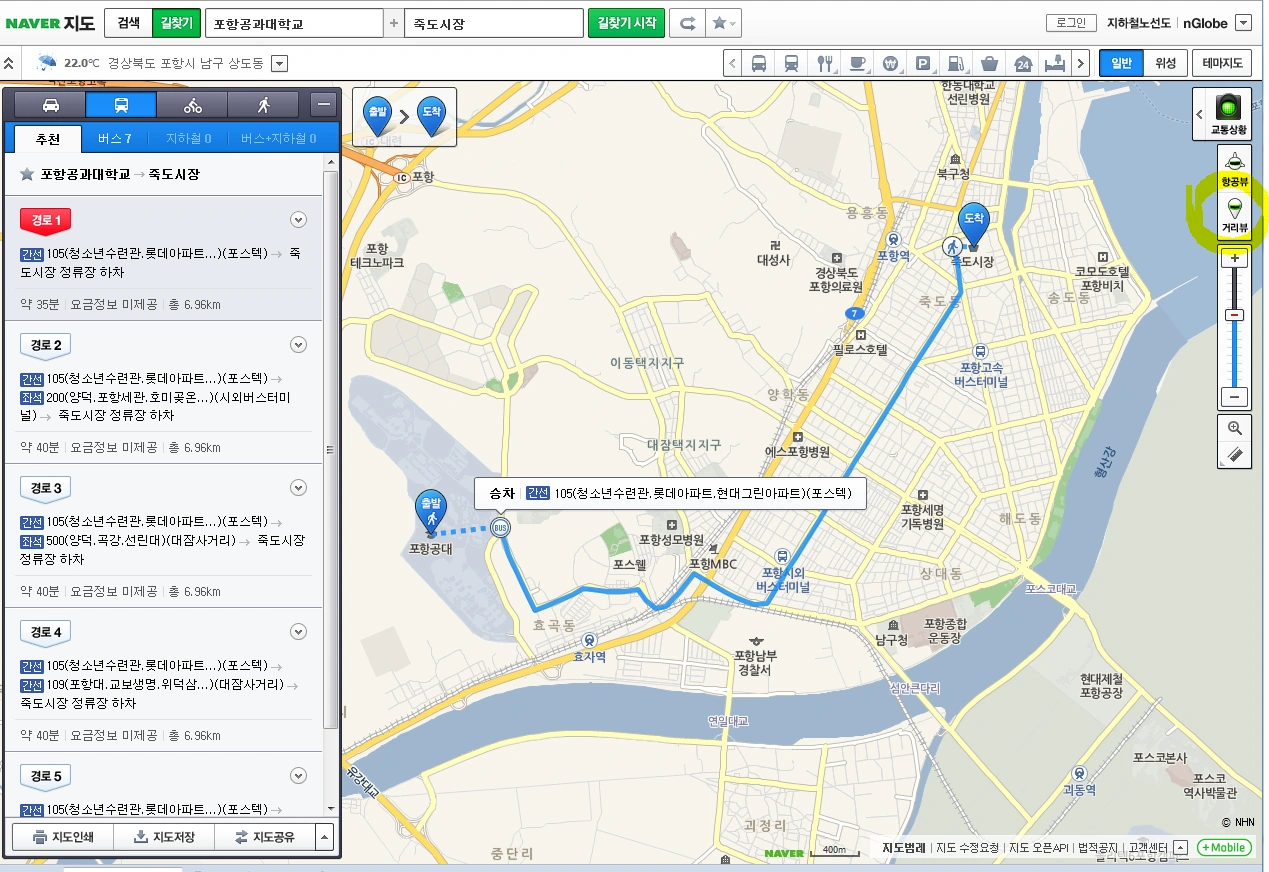This screenshot has width=1269, height=872.
Task: Open the dropdown arrow beside nGlobe
Action: [1243, 23]
